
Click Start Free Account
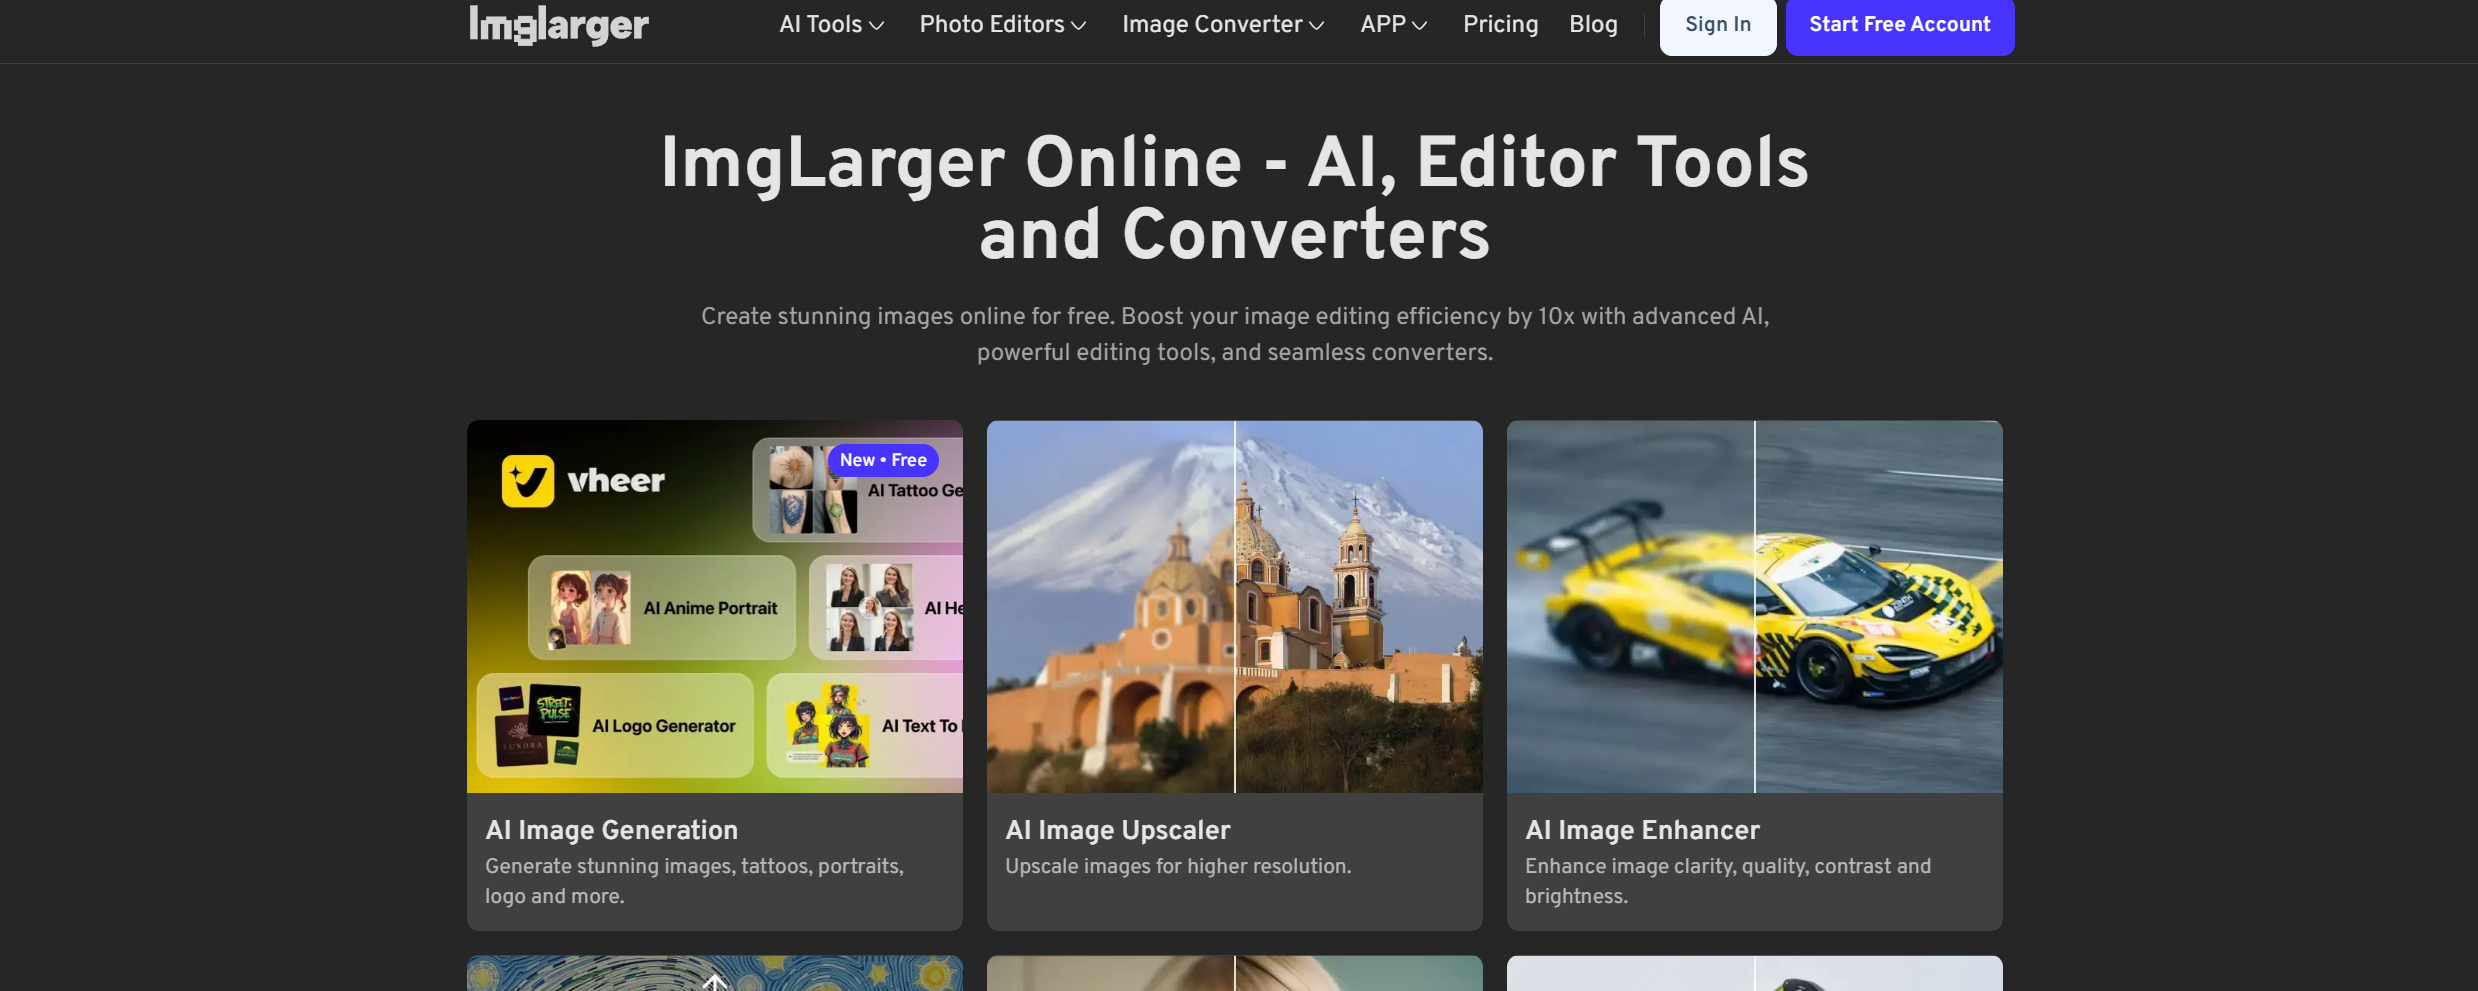coord(1899,26)
